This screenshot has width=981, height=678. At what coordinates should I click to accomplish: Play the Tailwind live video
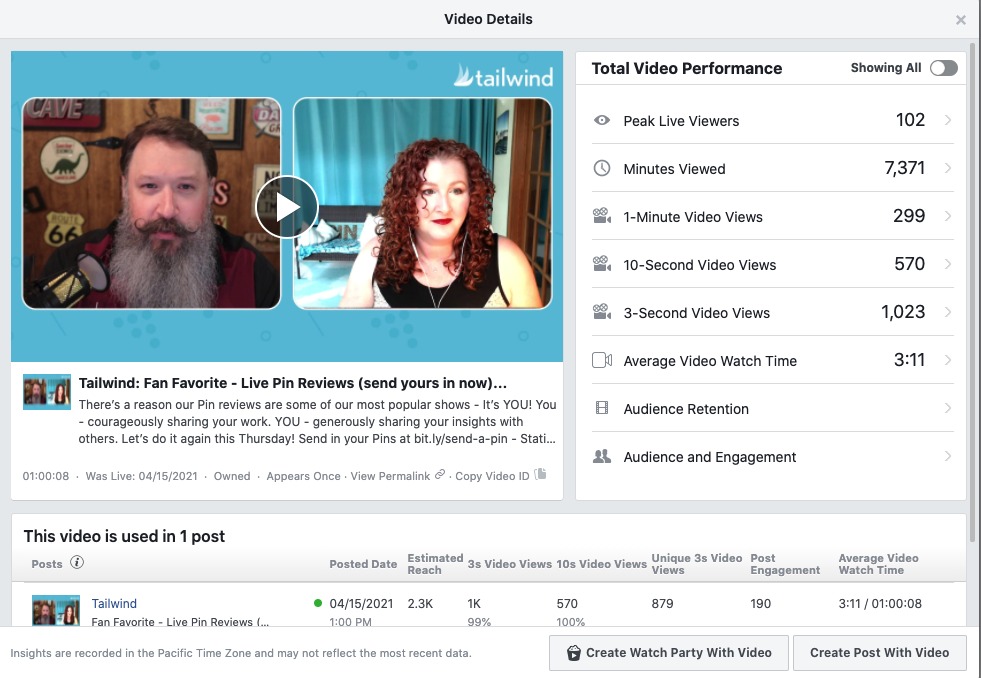(x=287, y=207)
